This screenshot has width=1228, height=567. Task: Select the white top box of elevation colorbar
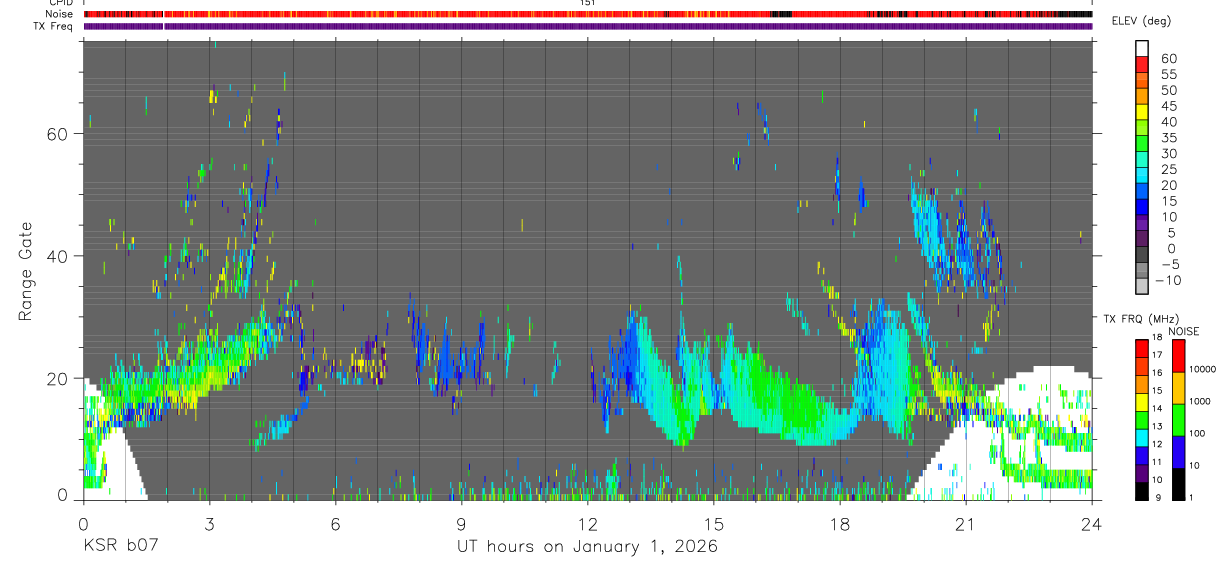point(1142,48)
